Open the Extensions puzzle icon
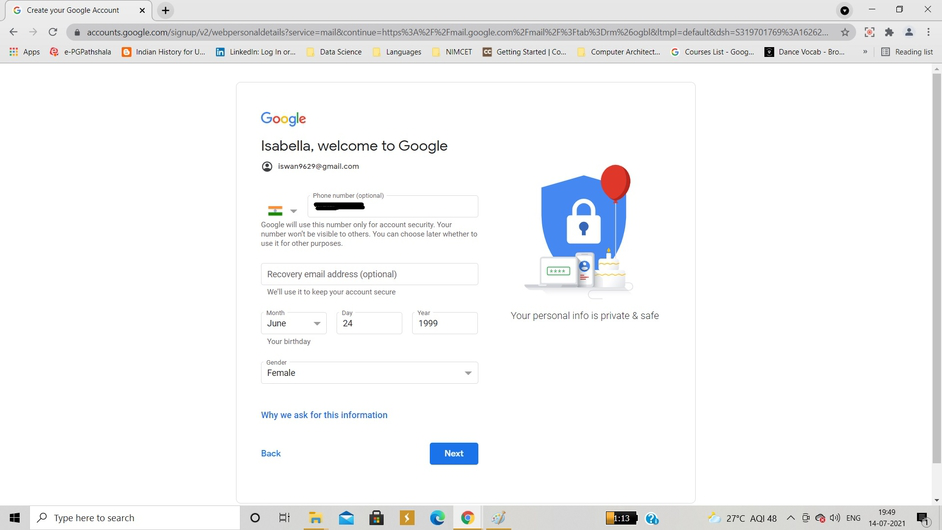This screenshot has width=942, height=530. tap(889, 32)
